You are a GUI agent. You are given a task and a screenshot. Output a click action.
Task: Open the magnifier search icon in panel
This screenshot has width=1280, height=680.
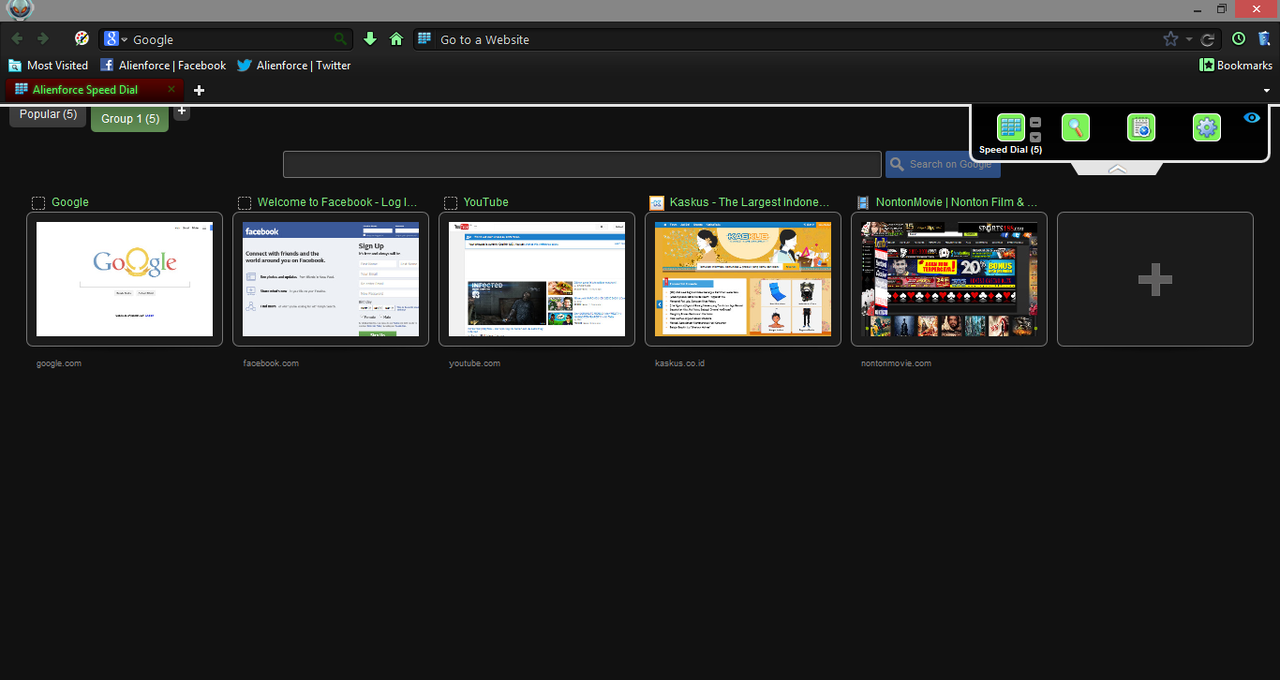point(1075,127)
